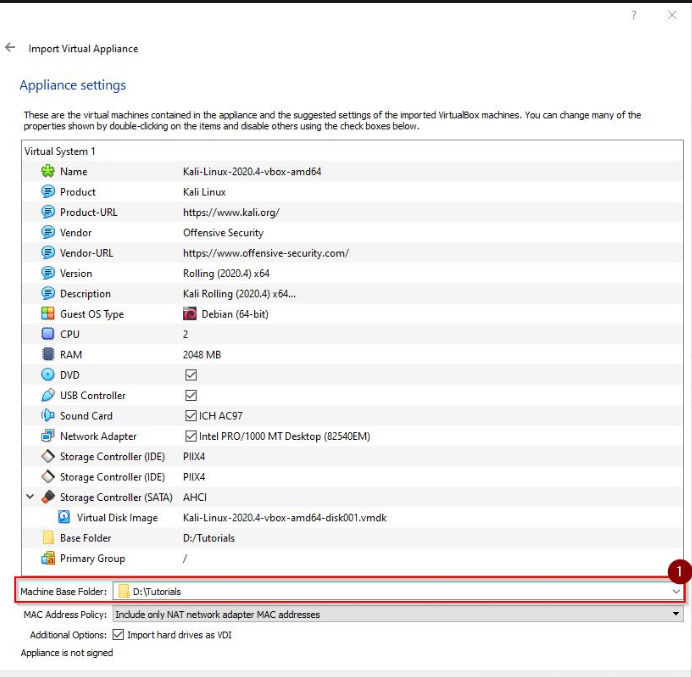Screen dimensions: 692x677
Task: Select the Virtual System 1 header row
Action: point(352,151)
